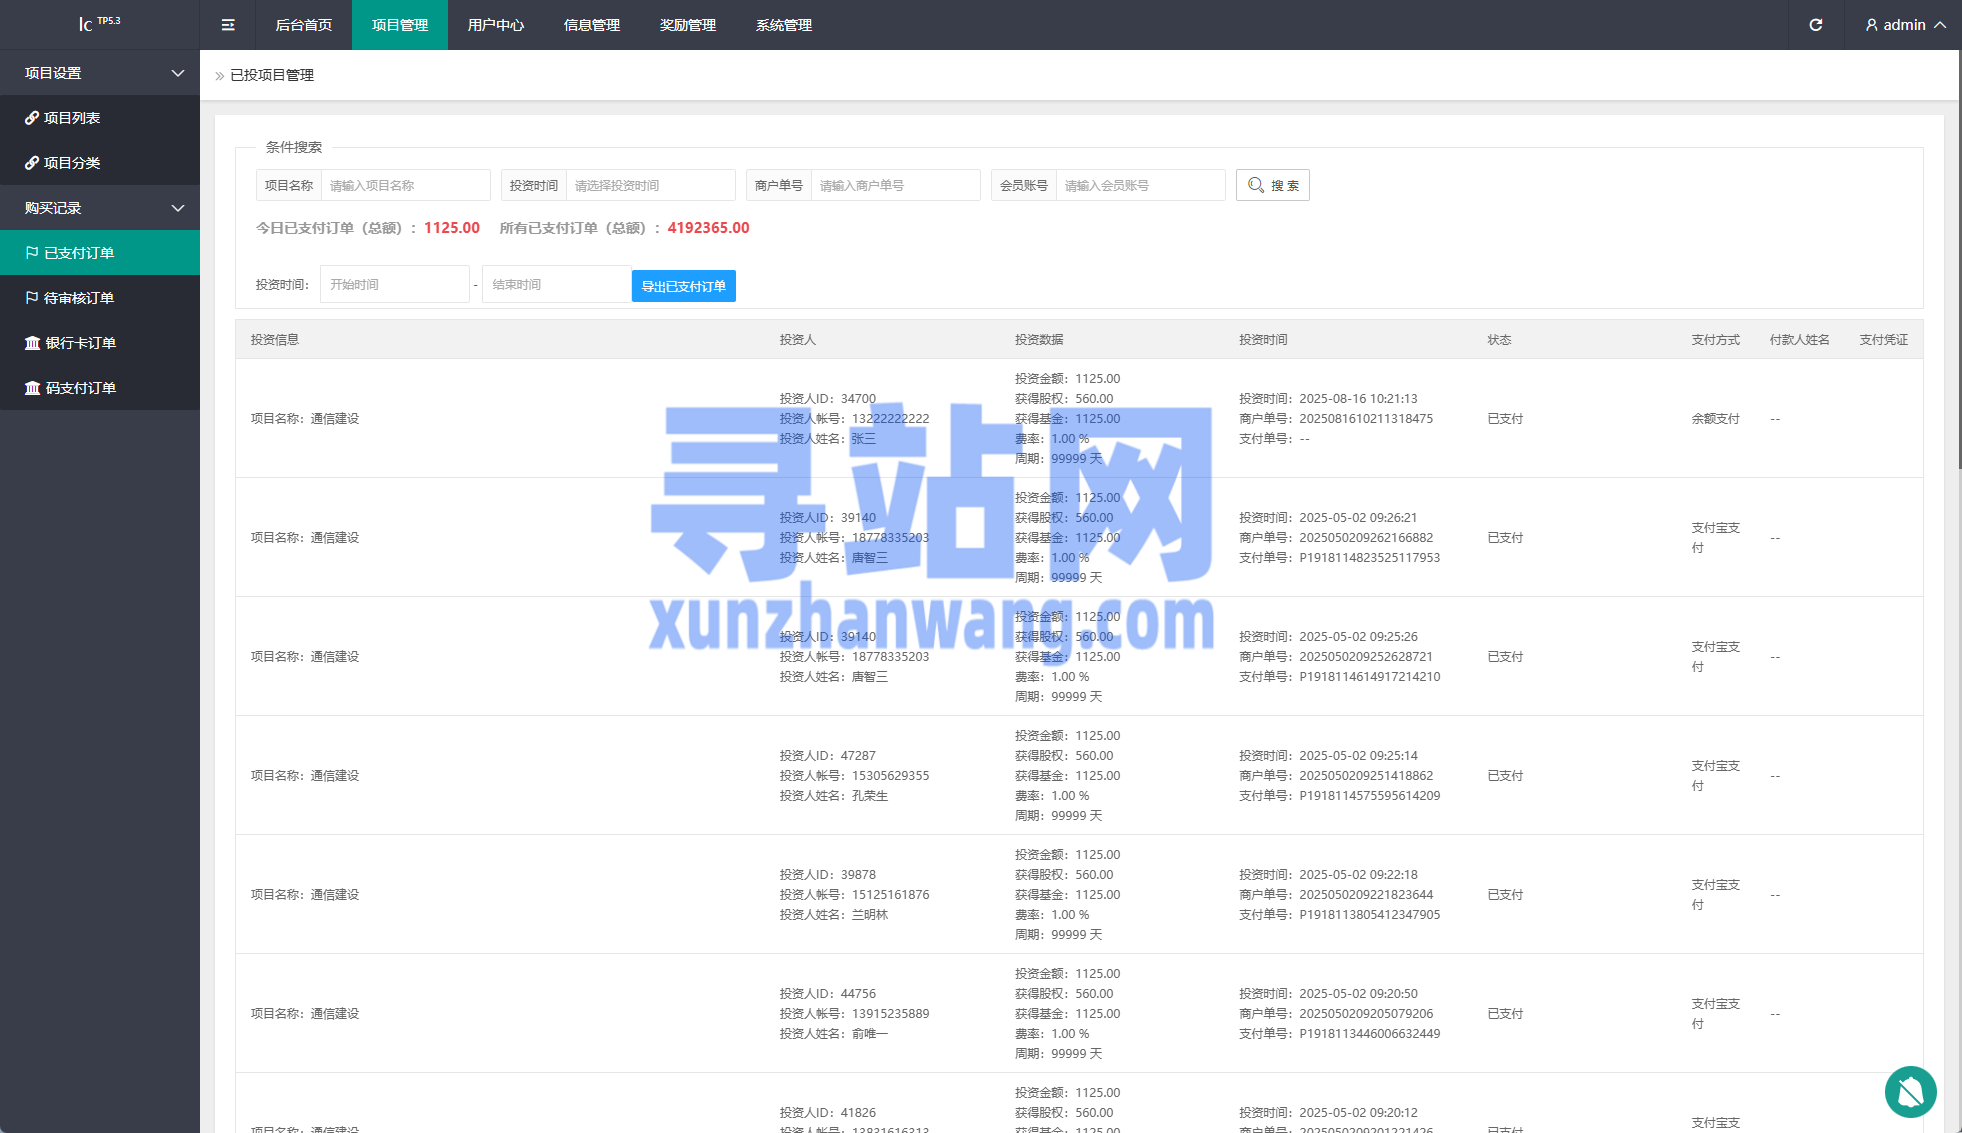Image resolution: width=1962 pixels, height=1133 pixels.
Task: Click the 商户单号 input field
Action: (896, 185)
